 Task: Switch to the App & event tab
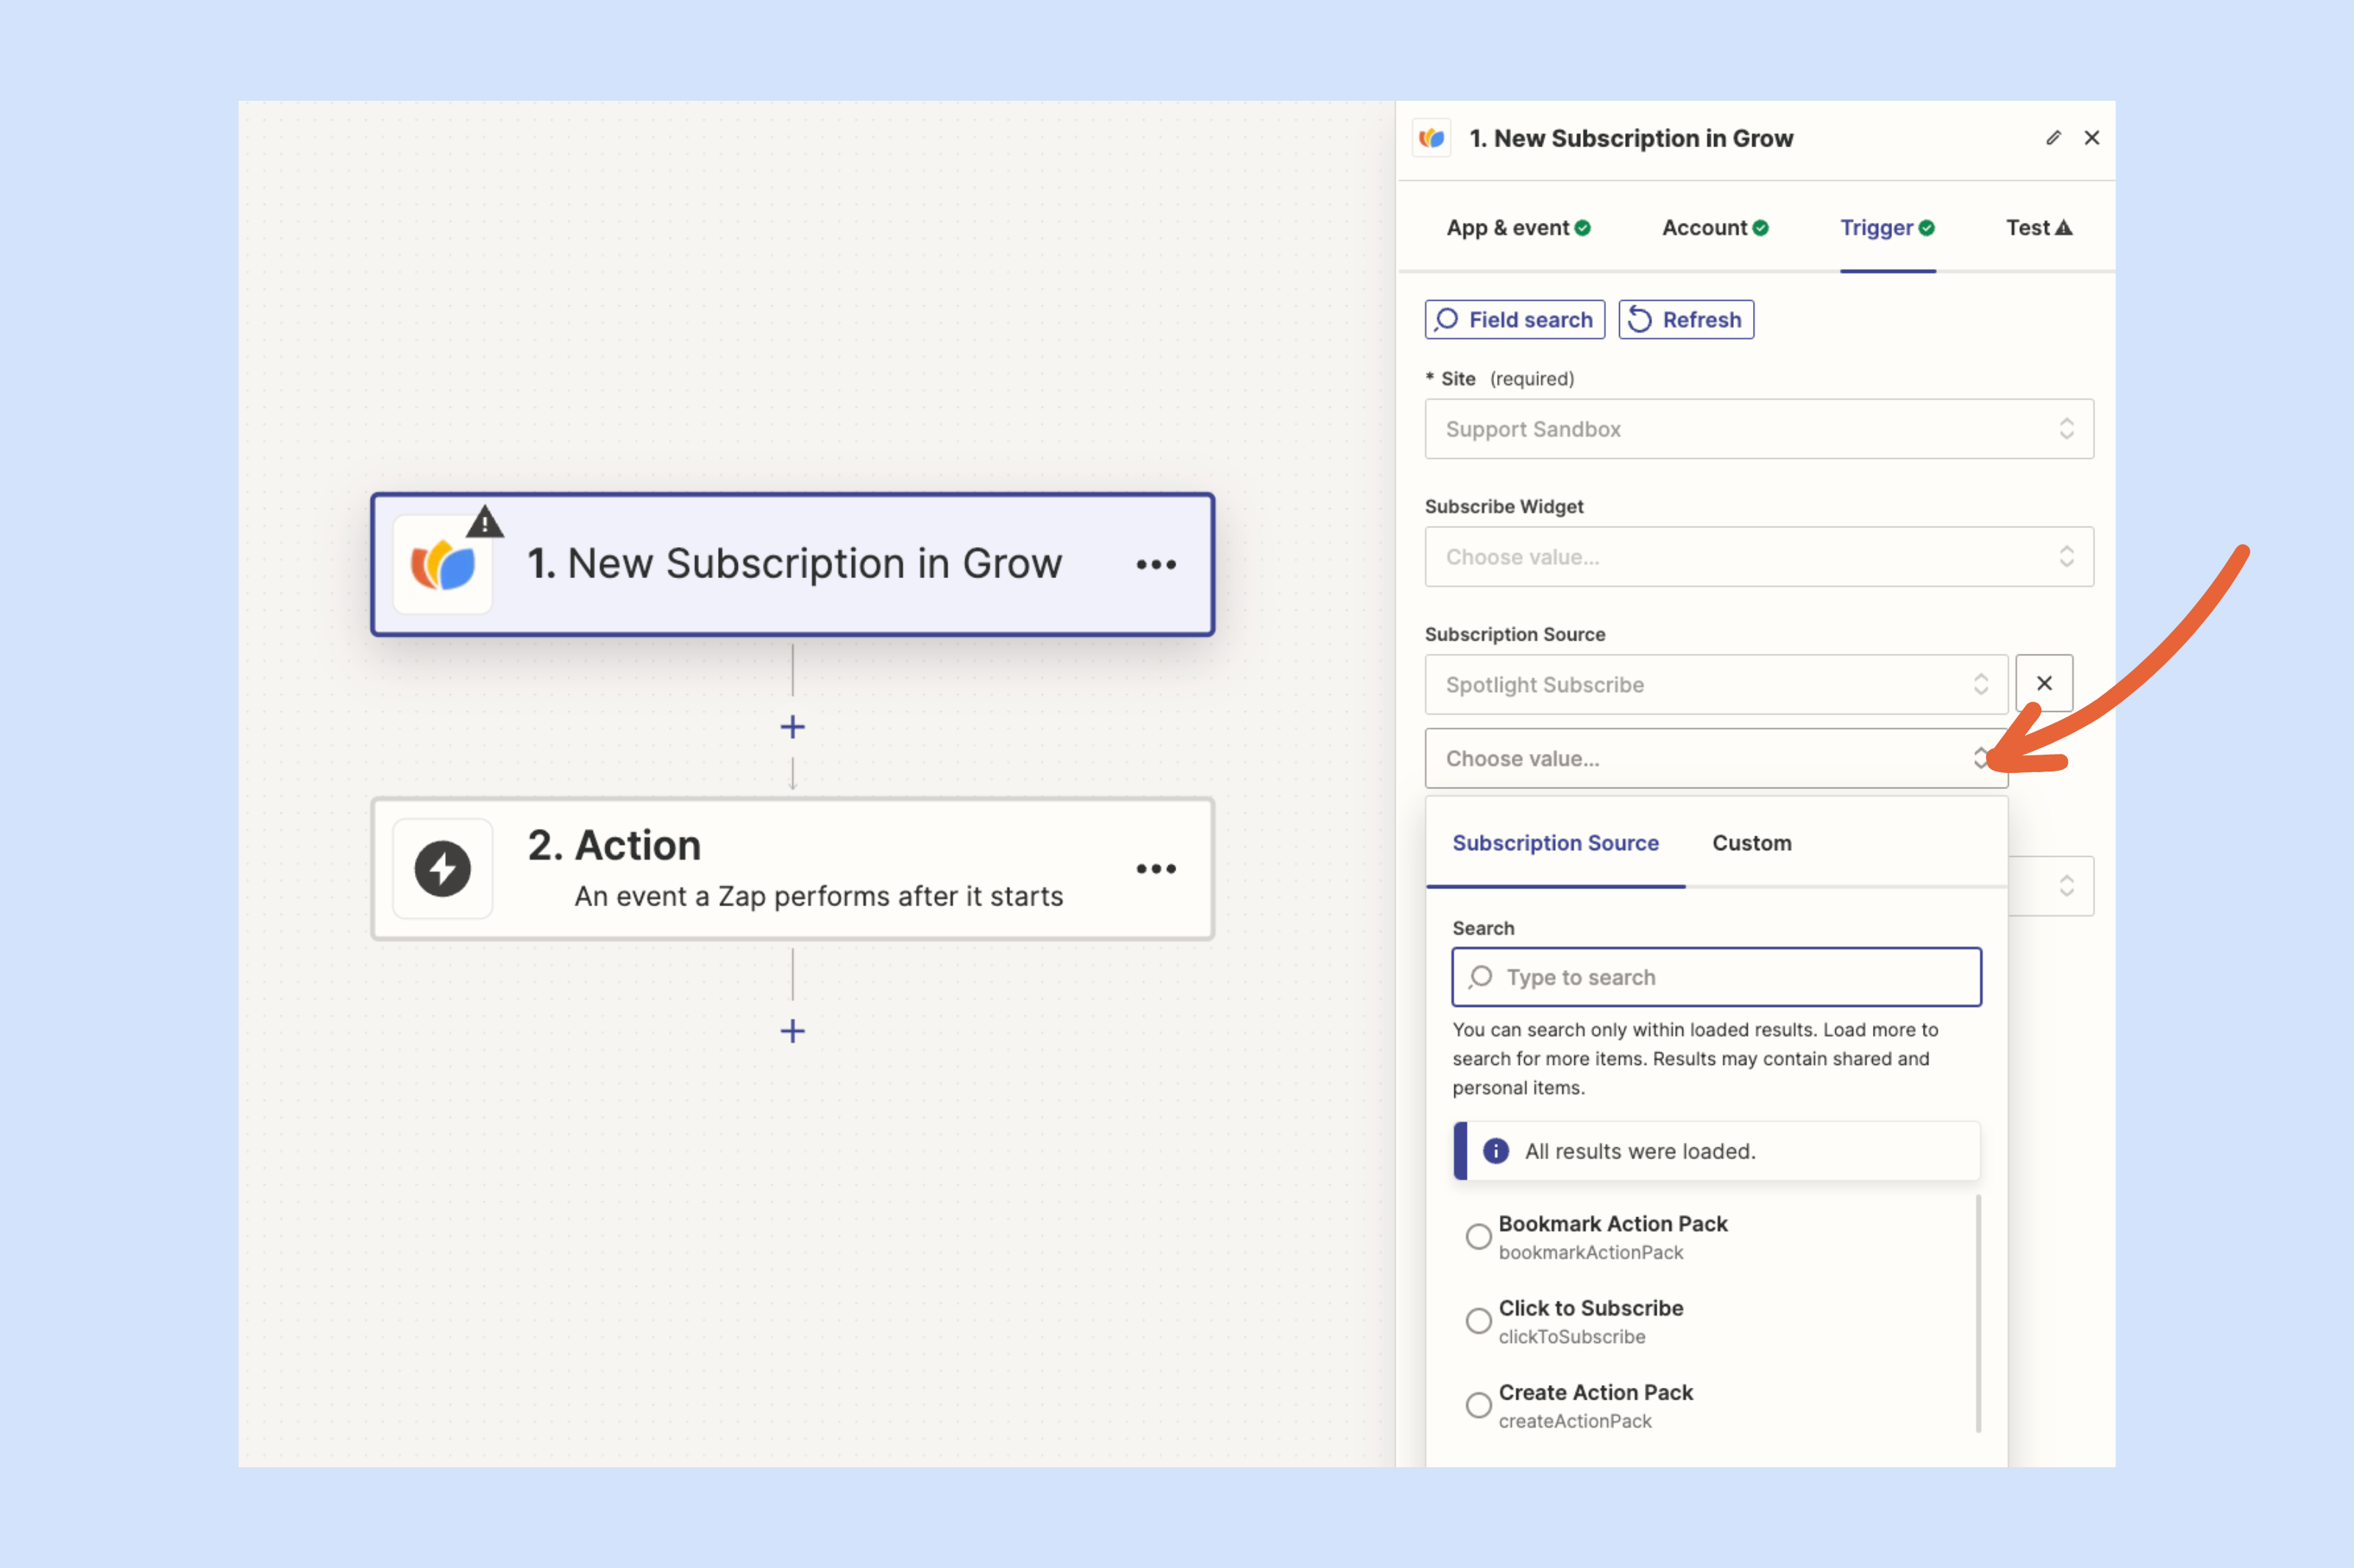click(x=1518, y=228)
